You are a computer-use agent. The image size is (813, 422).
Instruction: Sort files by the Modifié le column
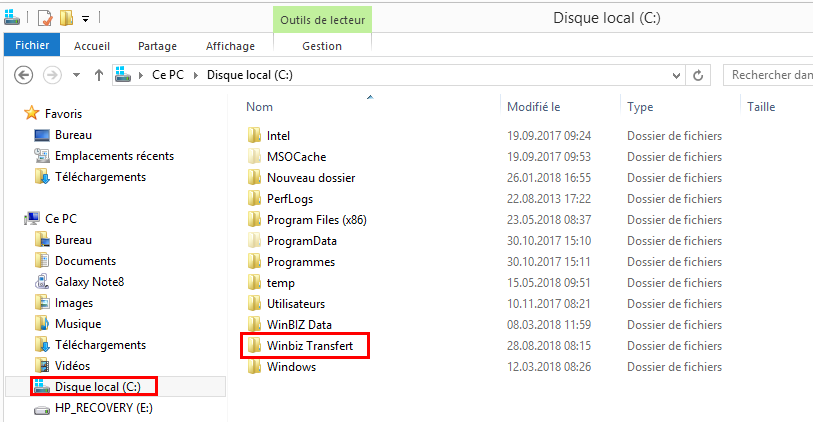[533, 107]
